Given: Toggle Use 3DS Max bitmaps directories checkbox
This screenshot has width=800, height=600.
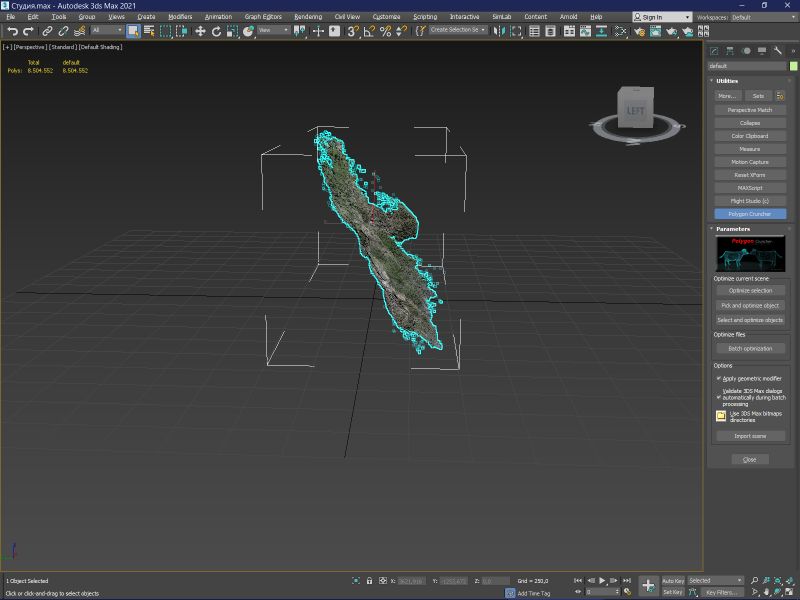Looking at the screenshot, I should (x=722, y=414).
